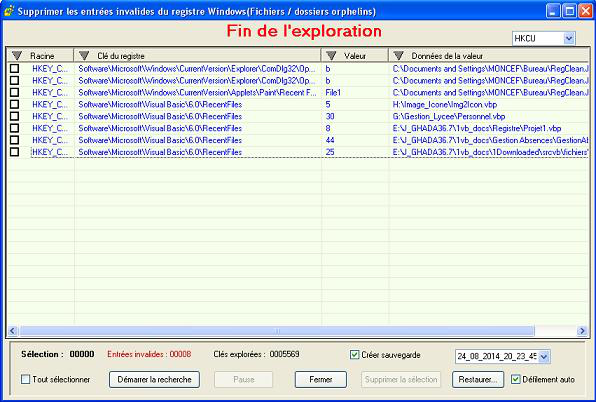Click the Gestion Absences data cell
This screenshot has height=402, width=596.
tap(490, 140)
